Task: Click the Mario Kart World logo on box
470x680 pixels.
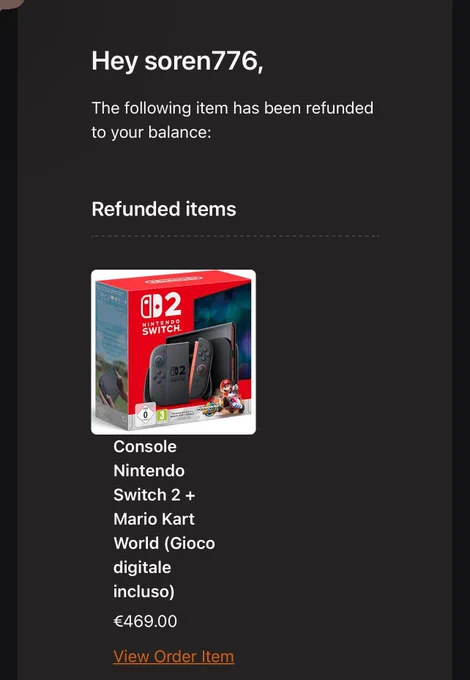Action: (208, 412)
